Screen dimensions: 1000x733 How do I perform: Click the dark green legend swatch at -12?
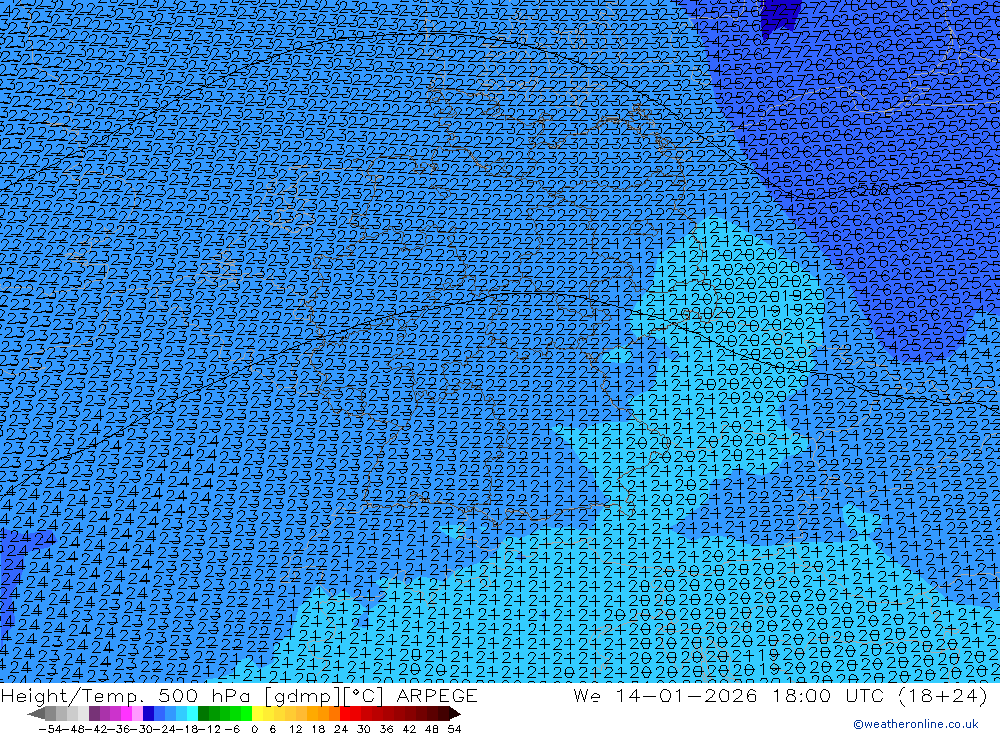[203, 714]
